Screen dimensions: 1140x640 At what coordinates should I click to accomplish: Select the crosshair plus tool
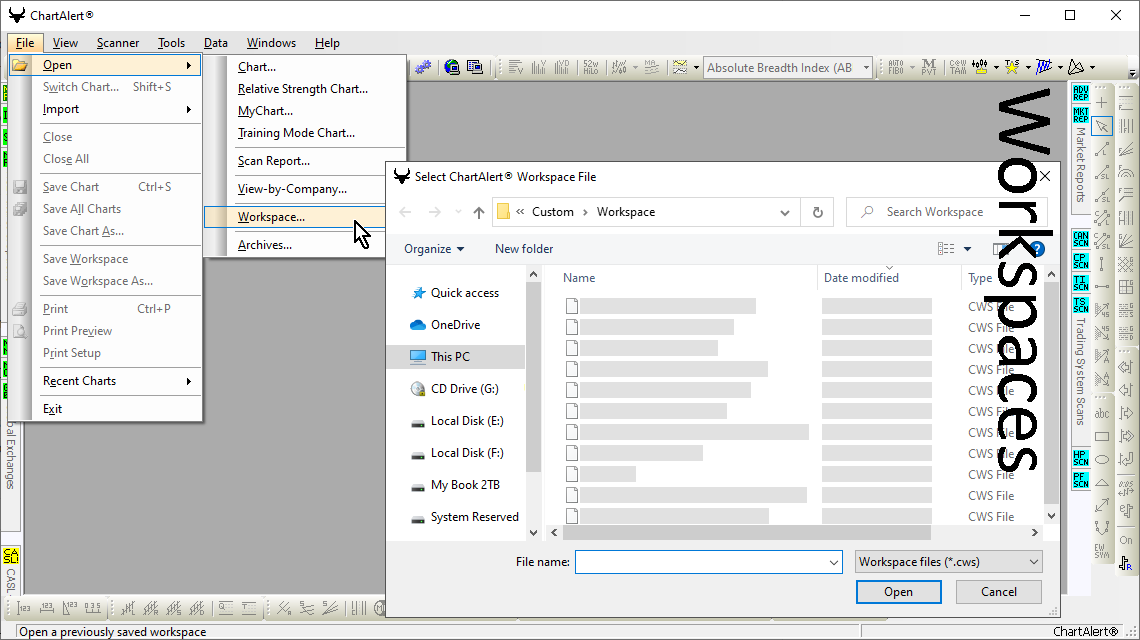1102,103
